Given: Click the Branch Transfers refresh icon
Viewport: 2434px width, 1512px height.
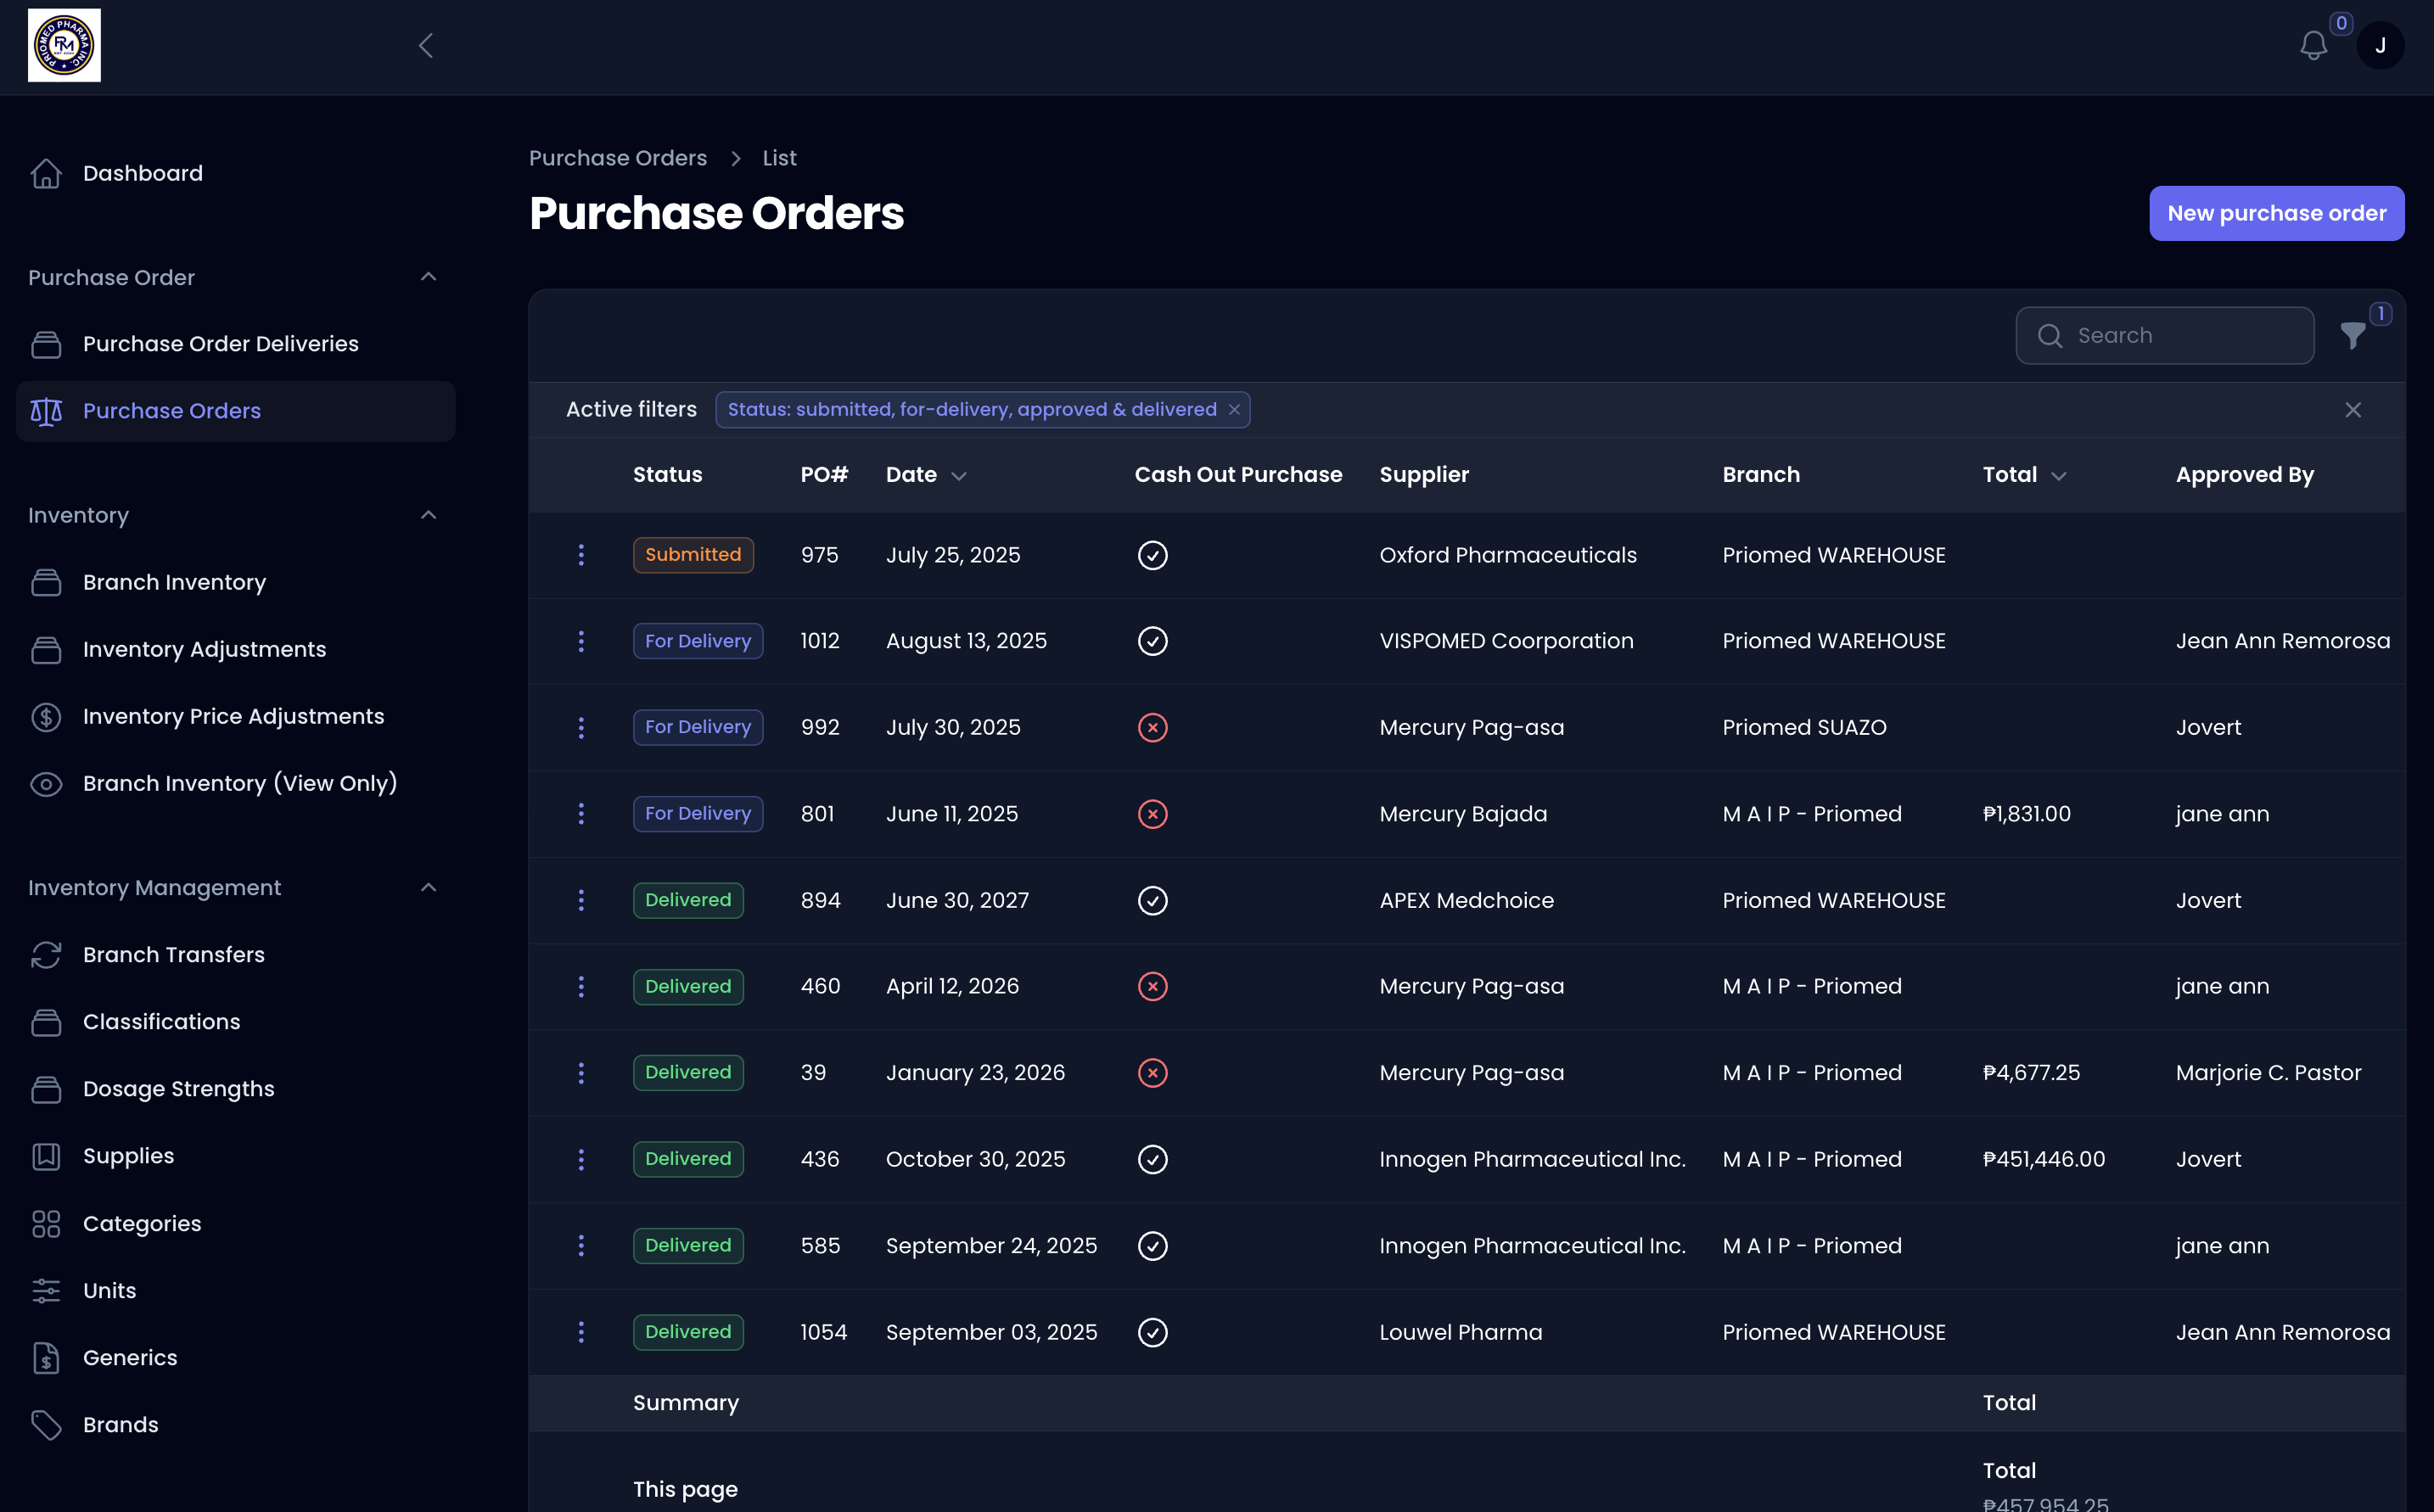Looking at the screenshot, I should [x=47, y=954].
